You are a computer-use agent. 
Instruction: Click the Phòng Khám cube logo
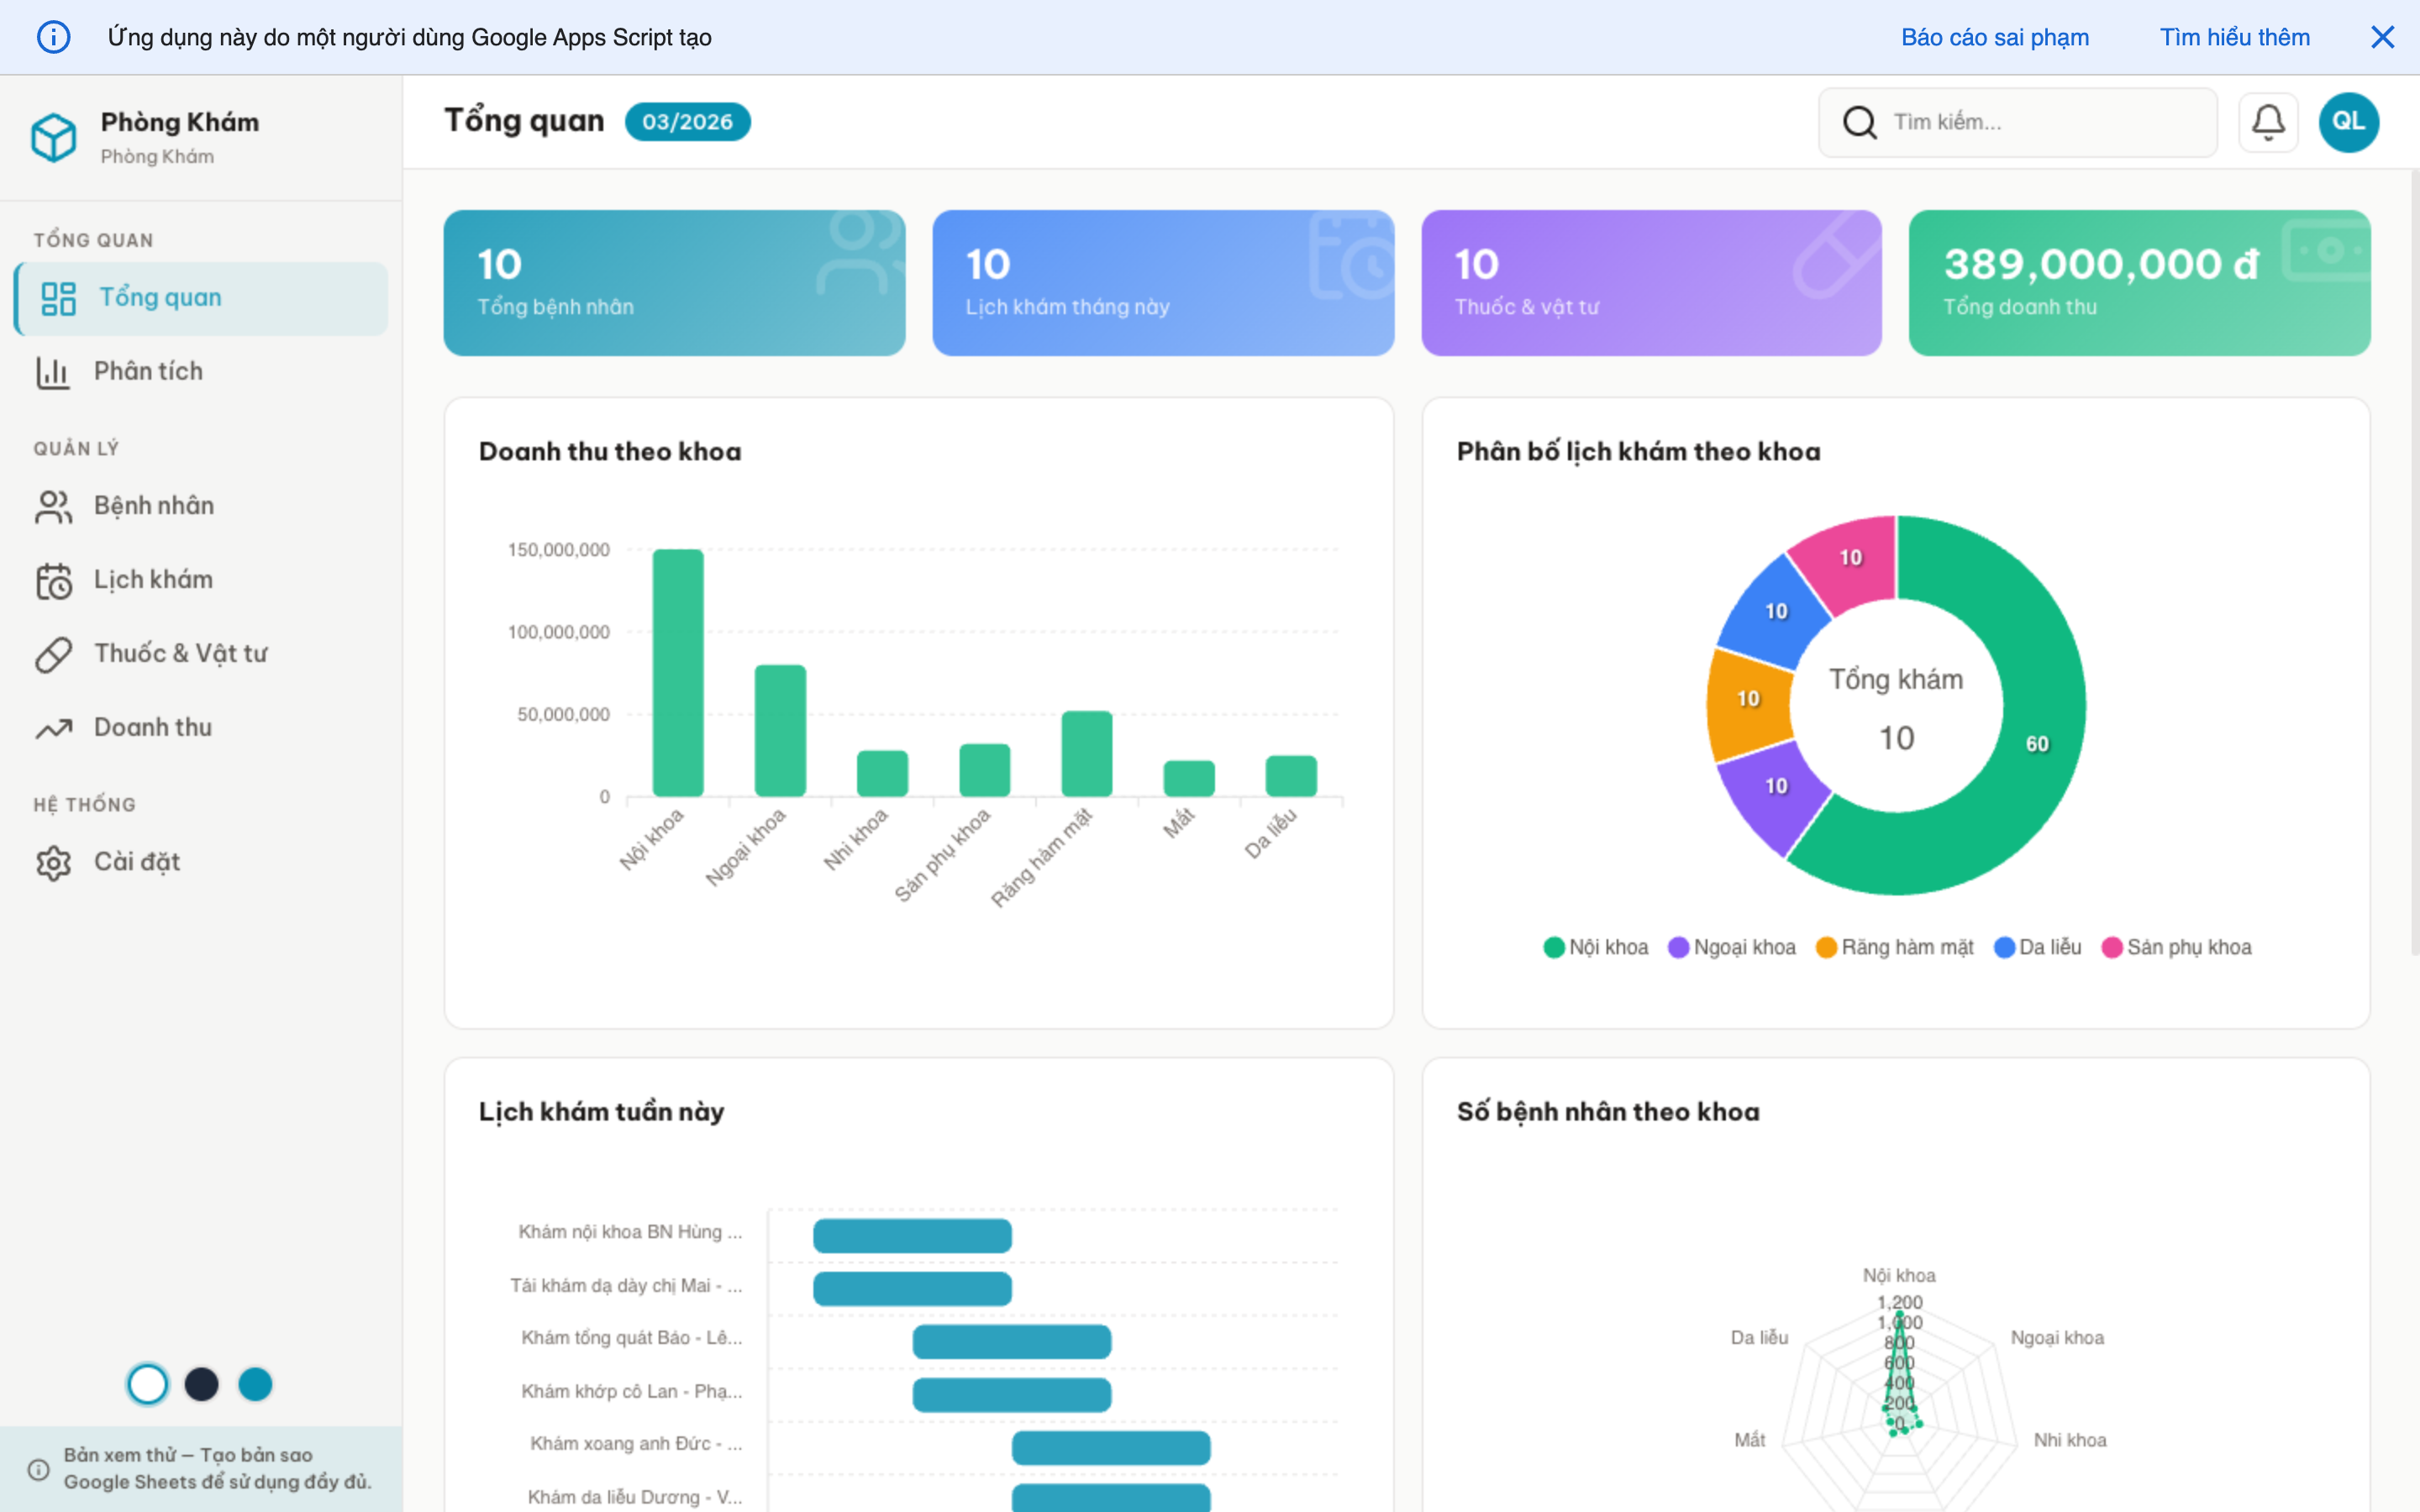click(54, 137)
